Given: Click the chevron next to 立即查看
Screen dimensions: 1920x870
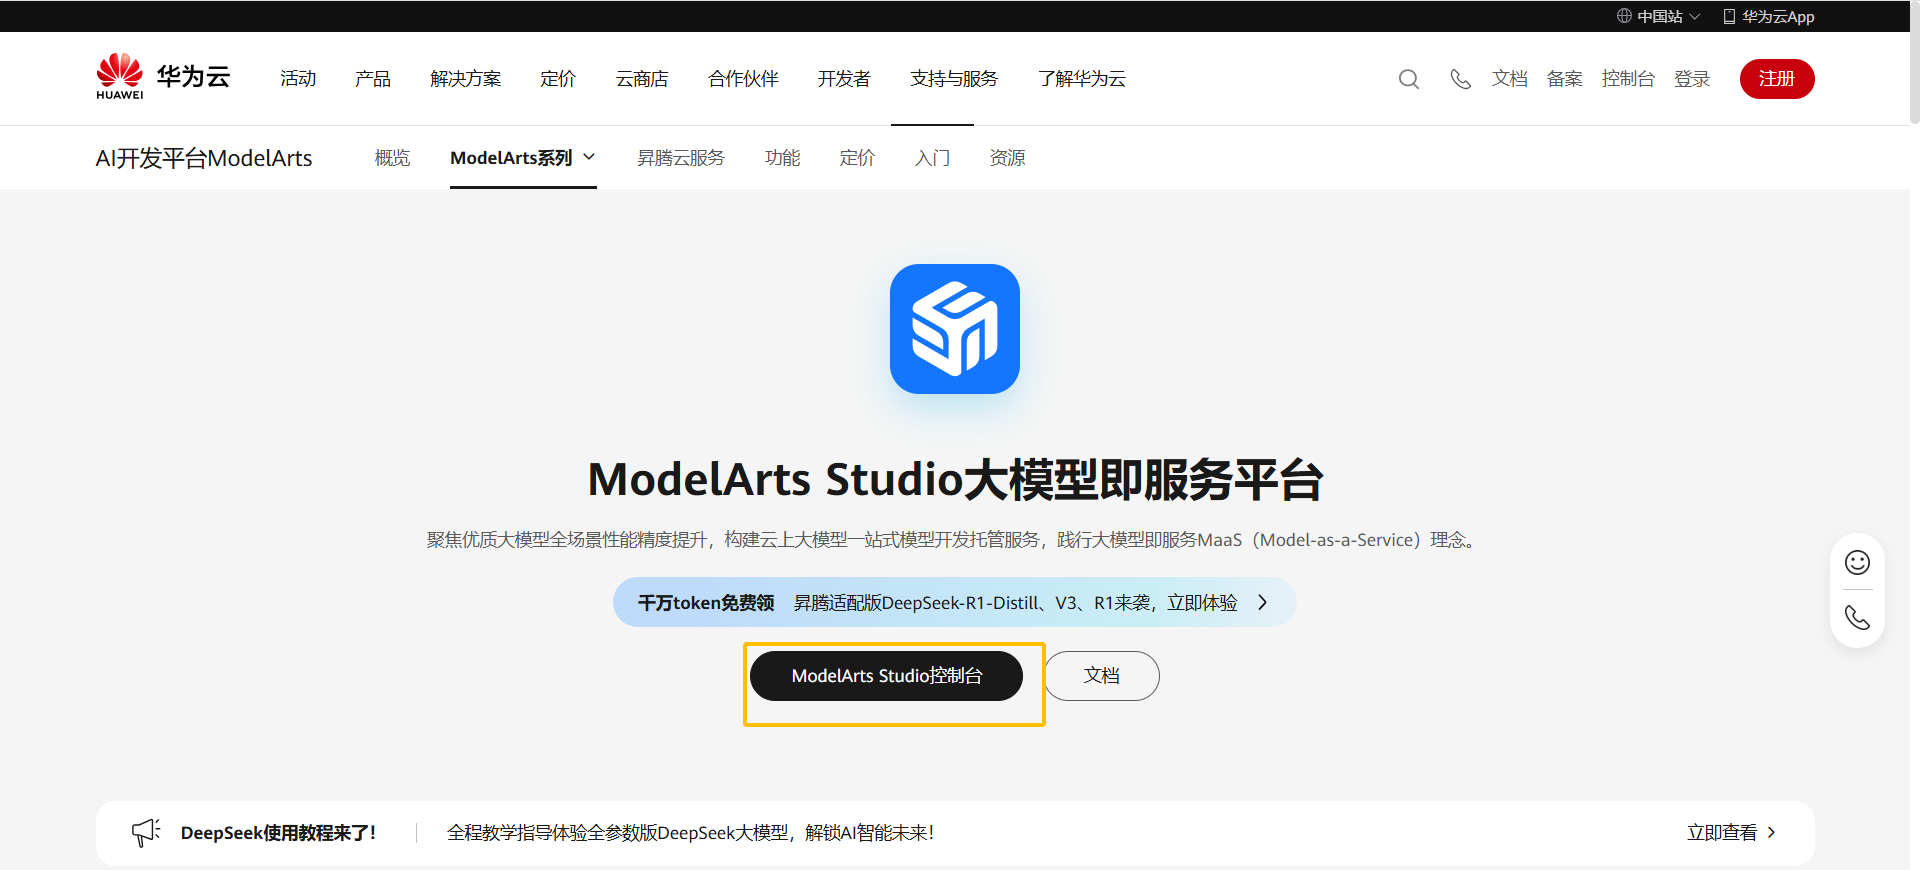Looking at the screenshot, I should pyautogui.click(x=1772, y=832).
